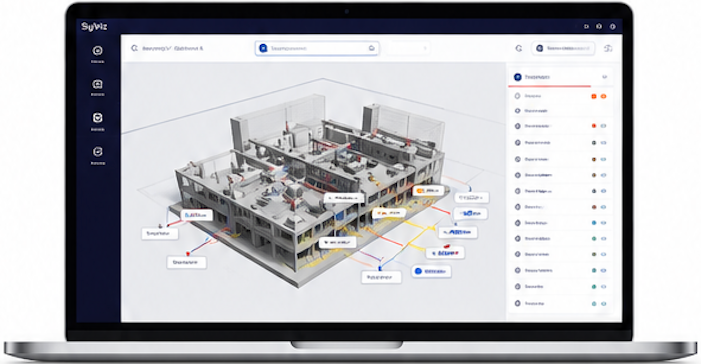The image size is (701, 364).
Task: Open the faded dropdown right of the center search field
Action: (408, 48)
